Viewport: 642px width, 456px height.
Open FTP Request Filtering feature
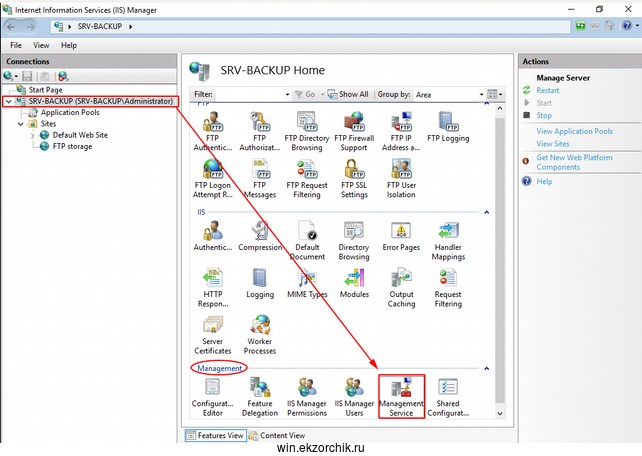307,178
